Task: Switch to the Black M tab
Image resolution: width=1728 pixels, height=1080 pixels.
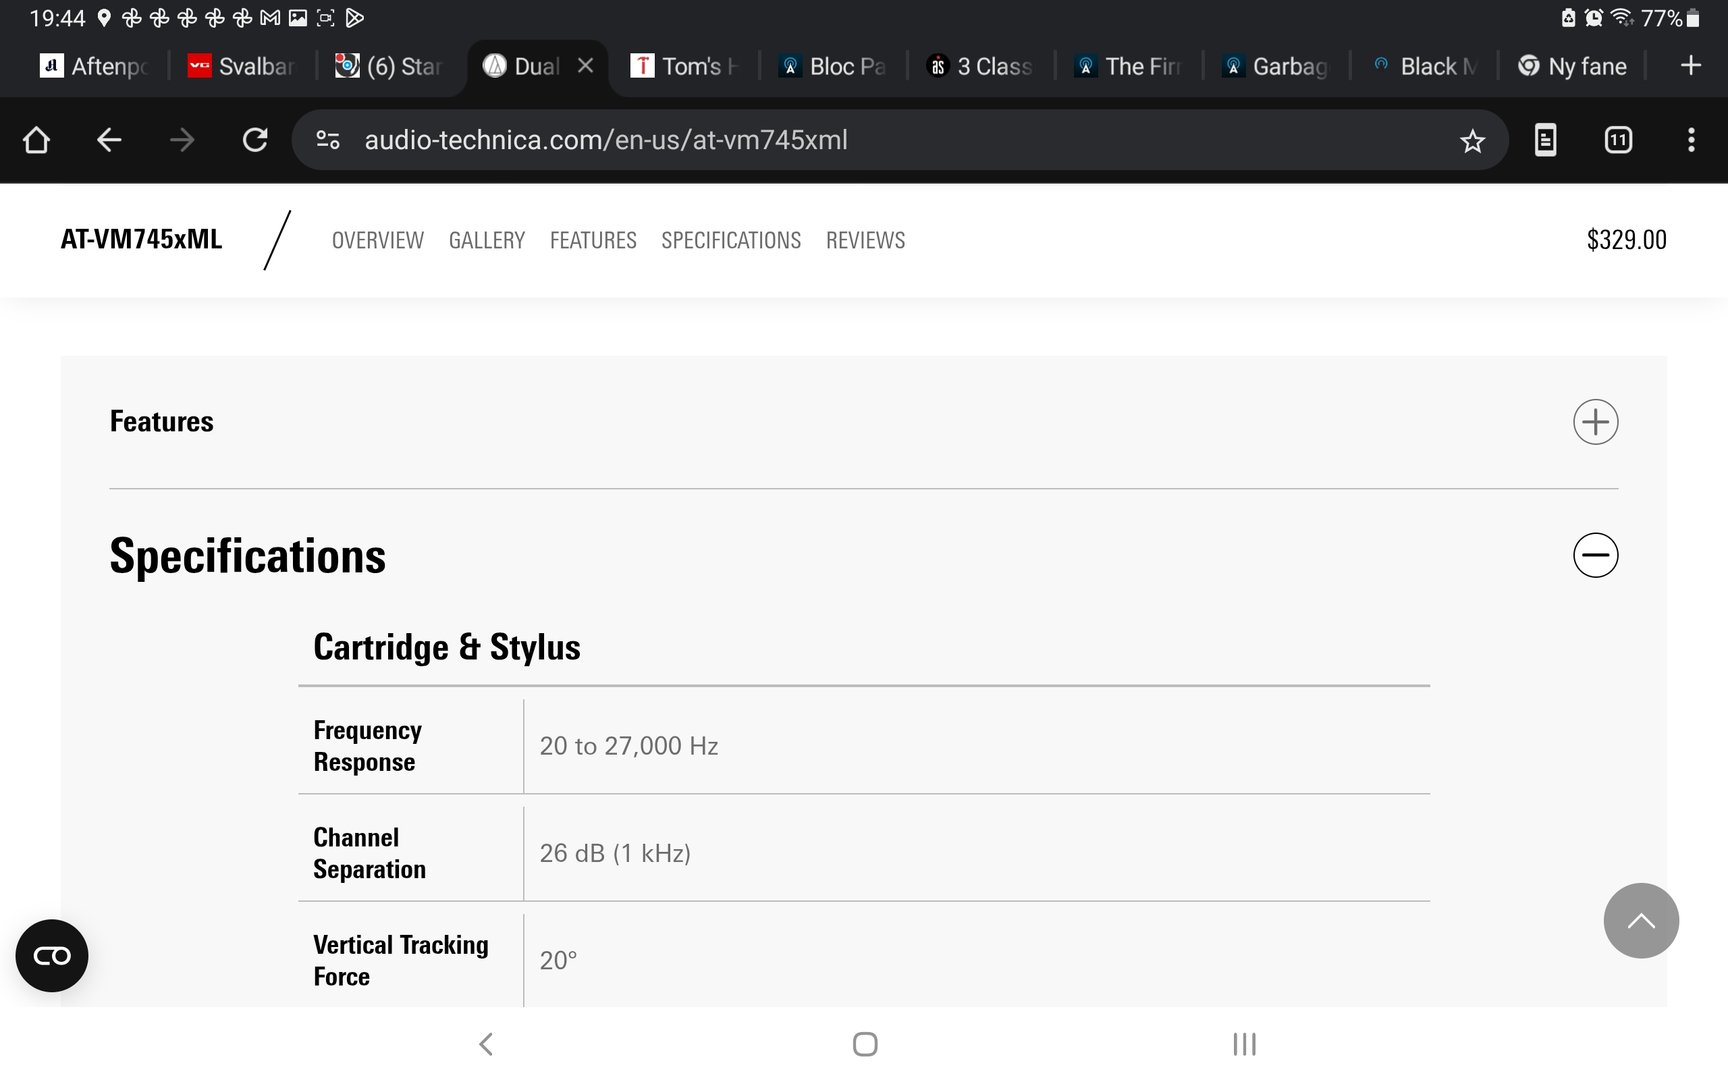Action: pyautogui.click(x=1424, y=67)
